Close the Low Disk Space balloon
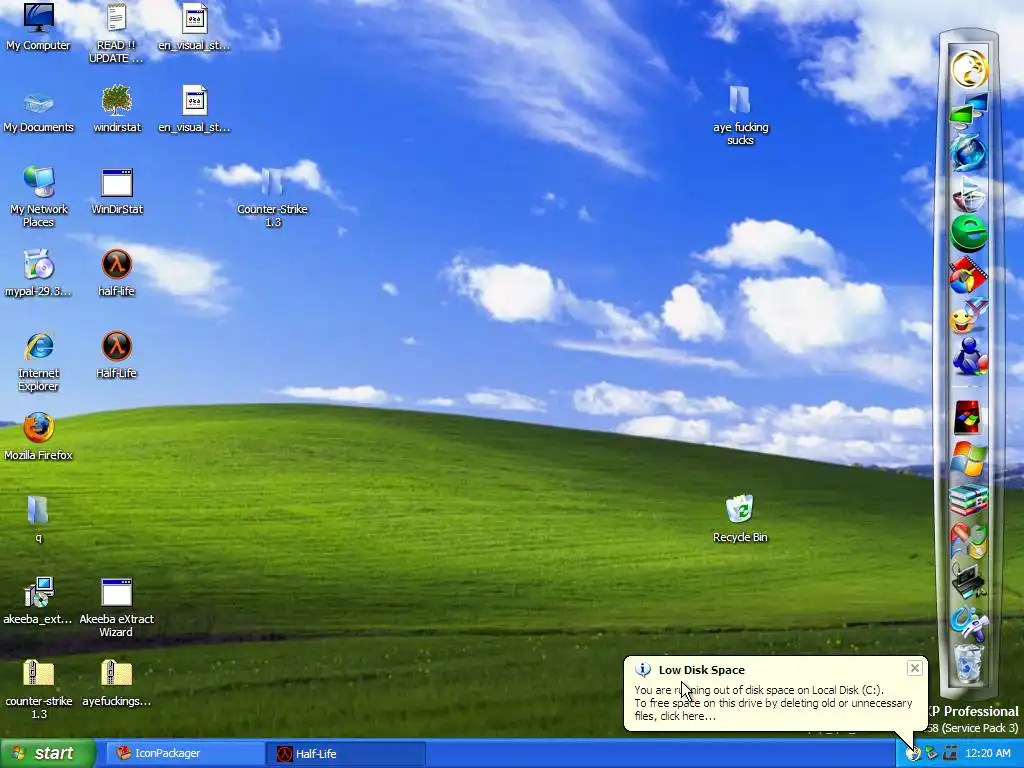This screenshot has width=1024, height=768. pyautogui.click(x=914, y=668)
